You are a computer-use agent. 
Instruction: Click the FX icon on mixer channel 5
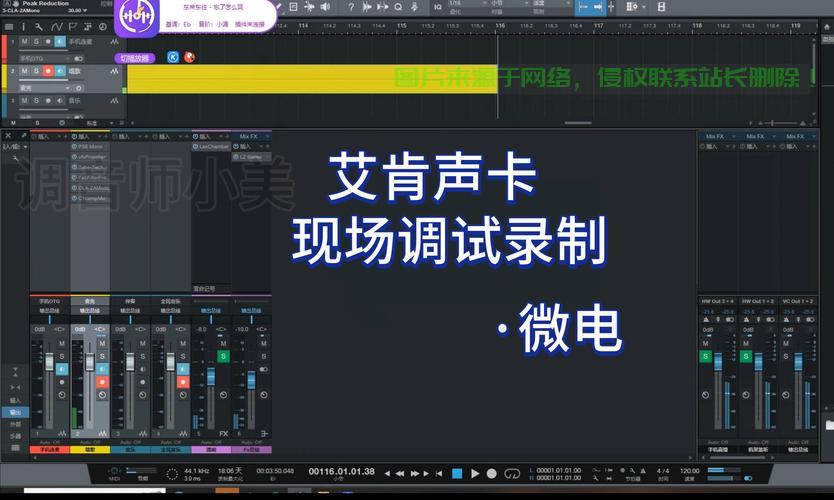pyautogui.click(x=223, y=434)
